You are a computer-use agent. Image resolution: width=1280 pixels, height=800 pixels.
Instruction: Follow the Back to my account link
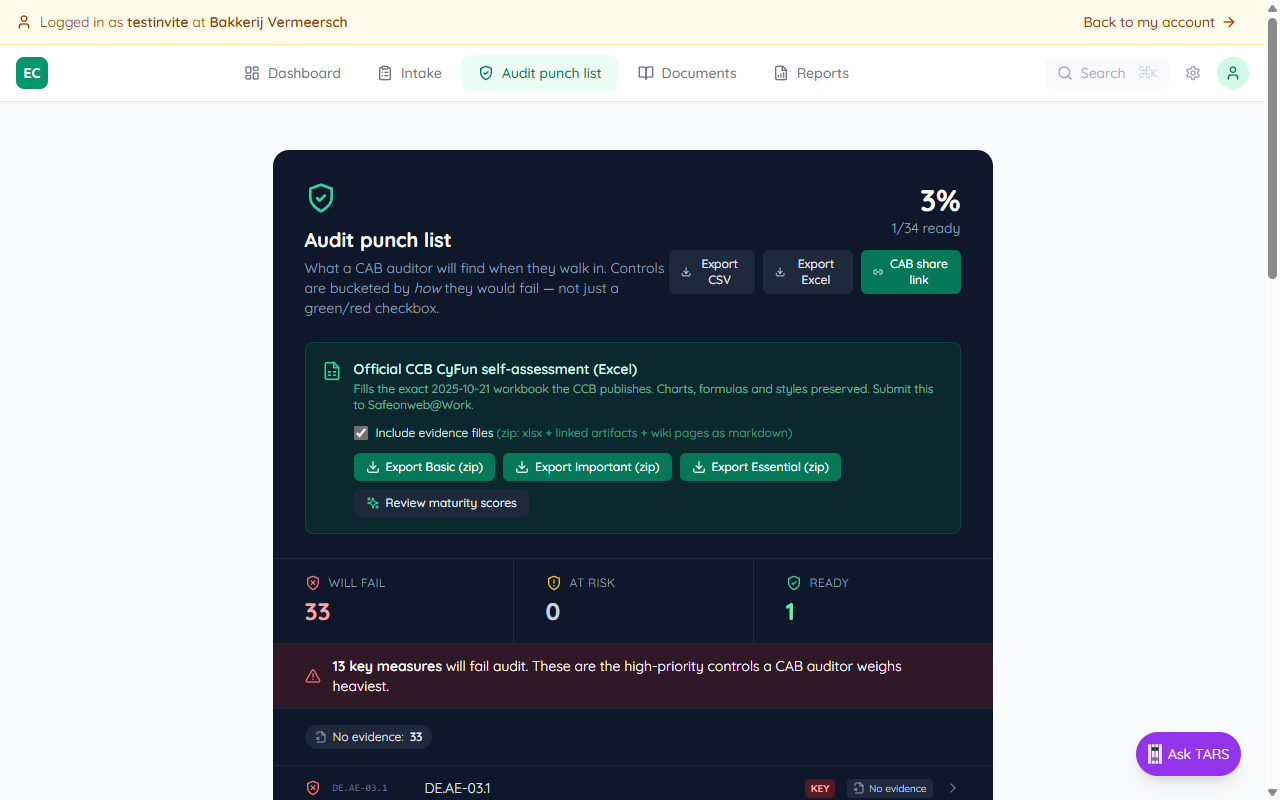(x=1159, y=21)
